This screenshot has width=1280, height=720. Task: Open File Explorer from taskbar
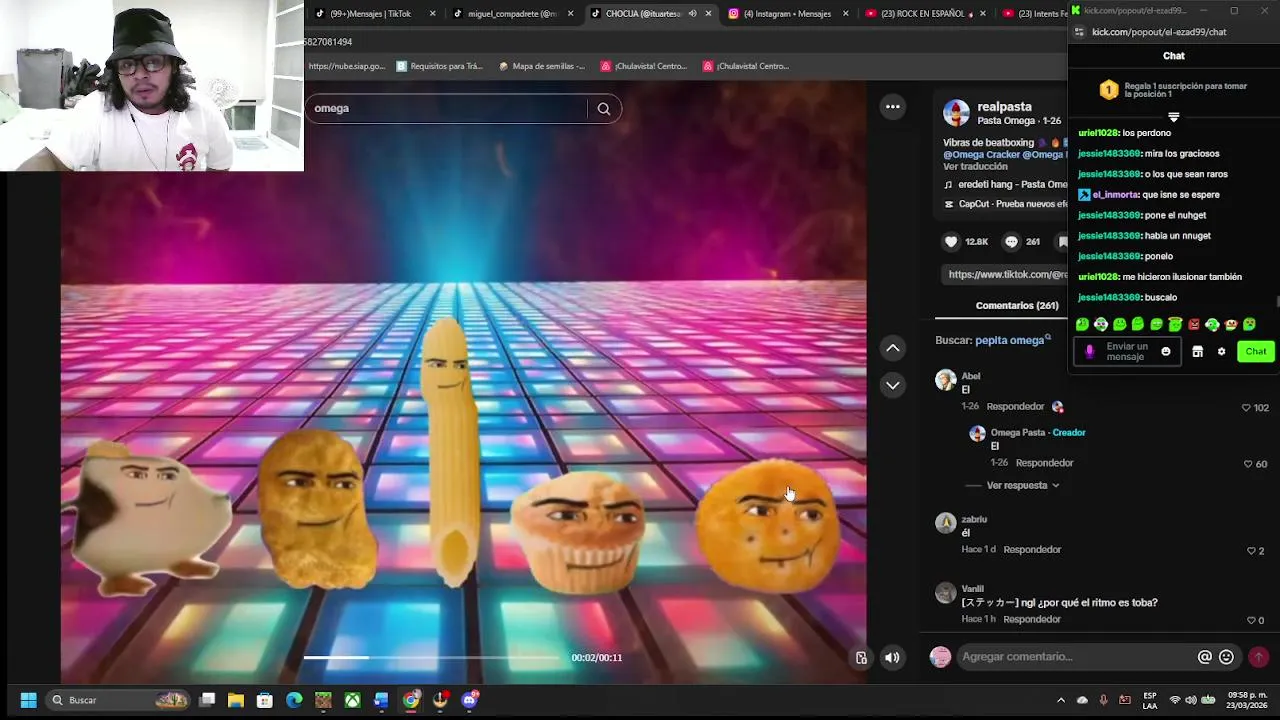point(236,700)
